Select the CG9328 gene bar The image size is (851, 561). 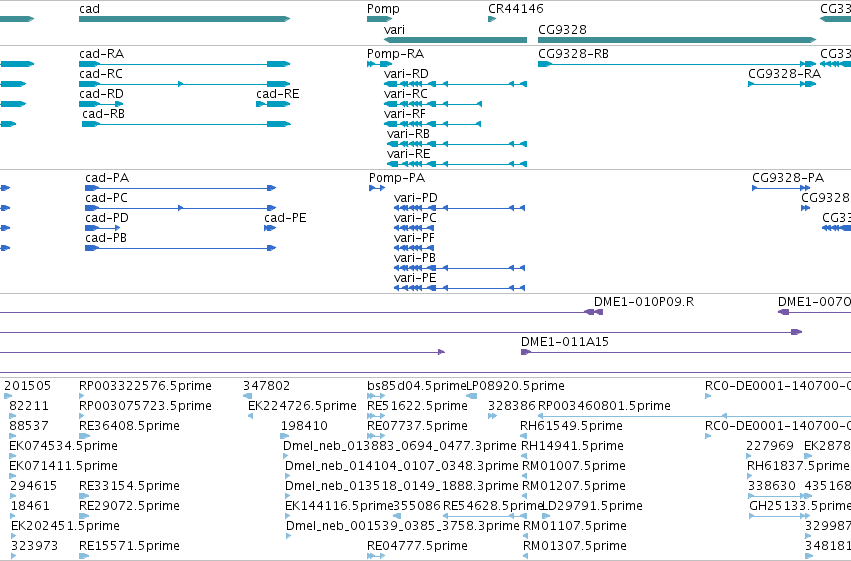click(677, 40)
